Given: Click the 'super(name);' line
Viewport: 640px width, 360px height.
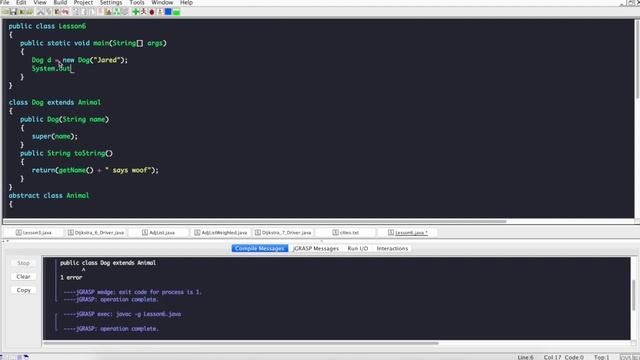Looking at the screenshot, I should [x=55, y=136].
